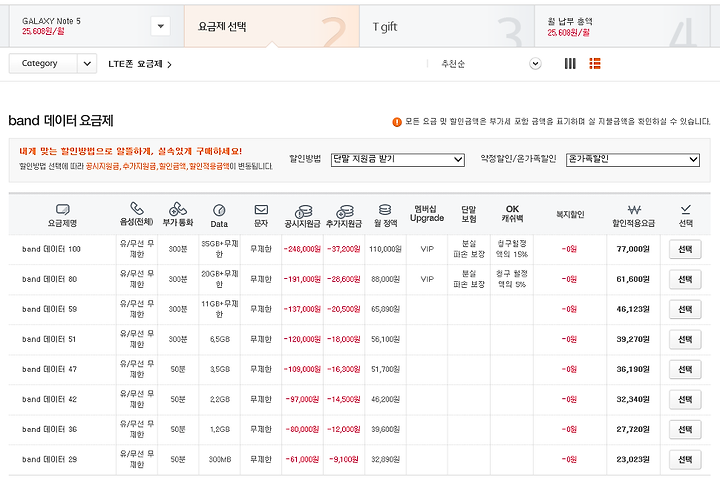Click the band 데이터 59 plan name
This screenshot has width=720, height=480.
[x=50, y=309]
